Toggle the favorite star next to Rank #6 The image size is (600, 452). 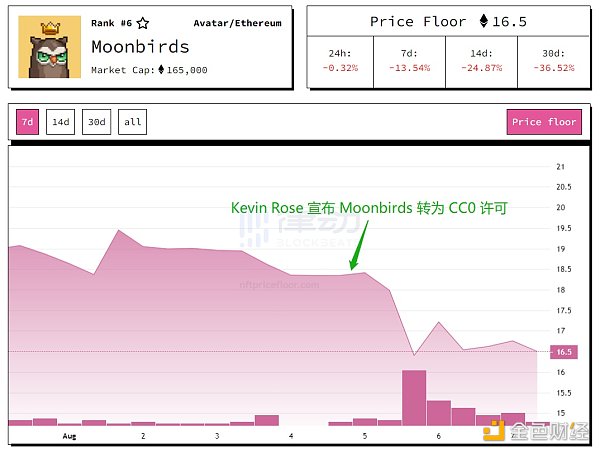point(142,23)
